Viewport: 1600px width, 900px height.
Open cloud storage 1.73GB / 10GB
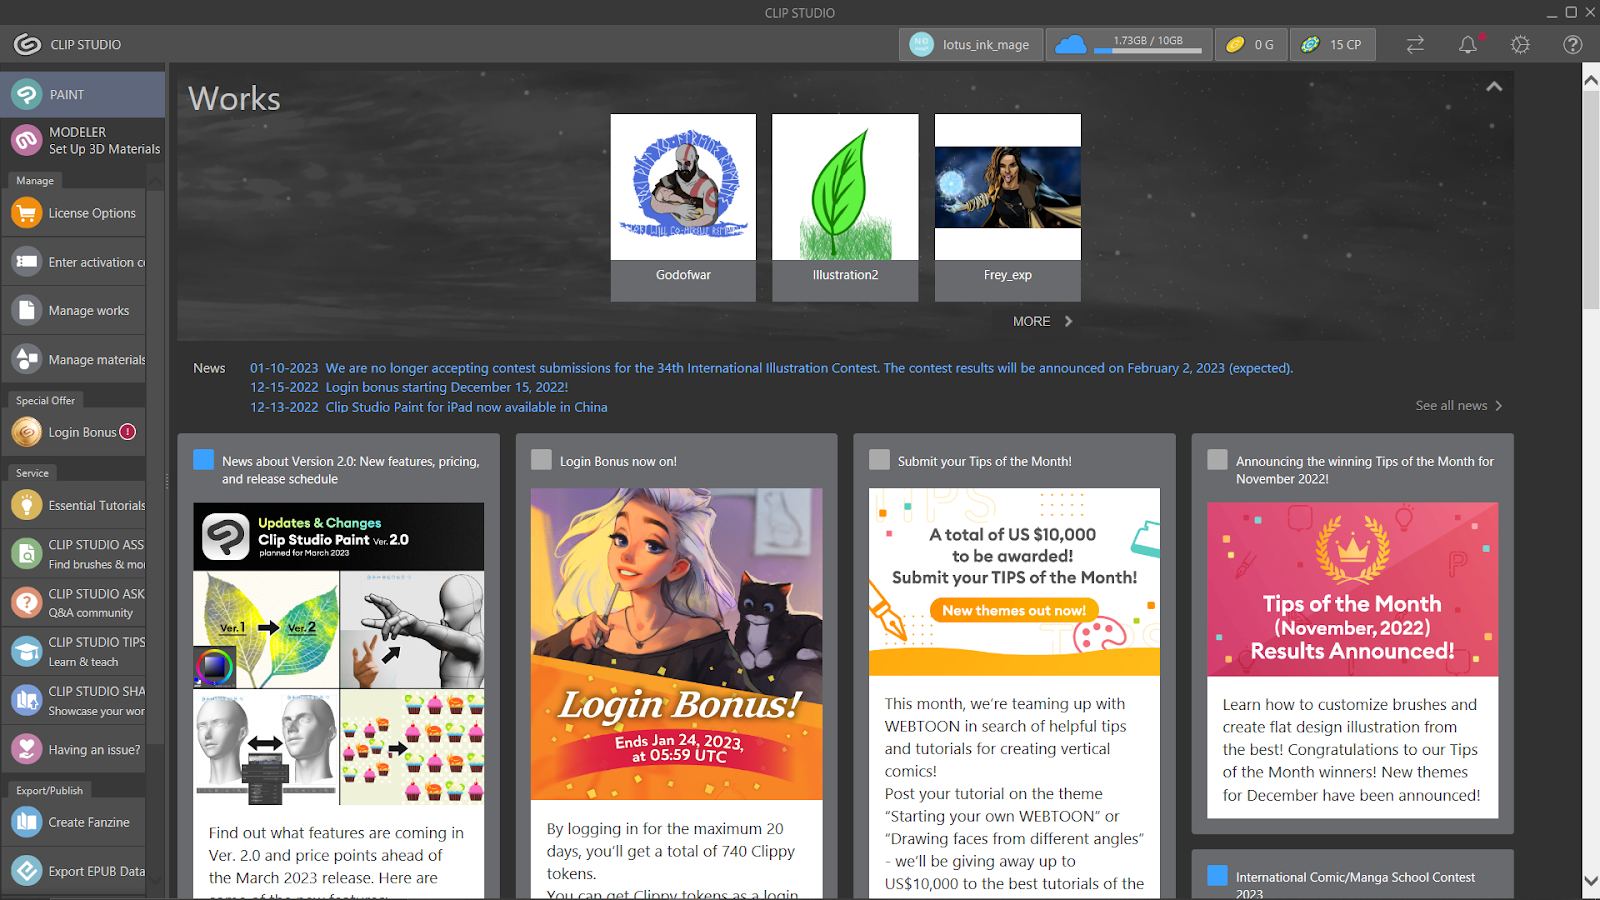click(x=1129, y=44)
